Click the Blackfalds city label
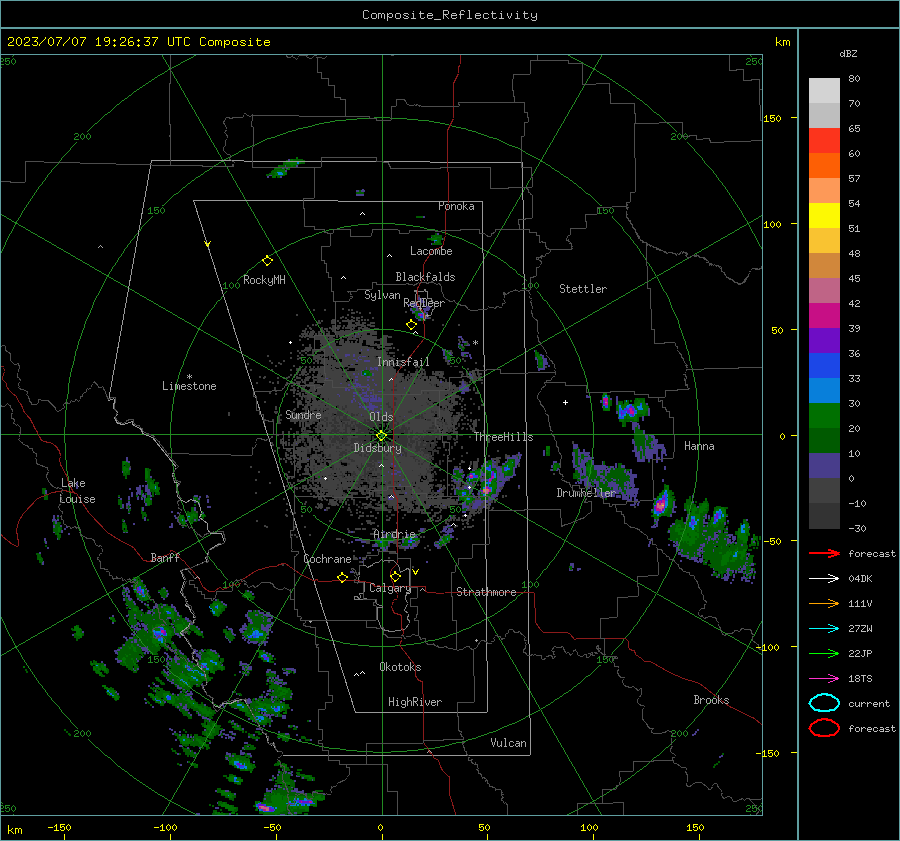The image size is (900, 841). click(425, 277)
